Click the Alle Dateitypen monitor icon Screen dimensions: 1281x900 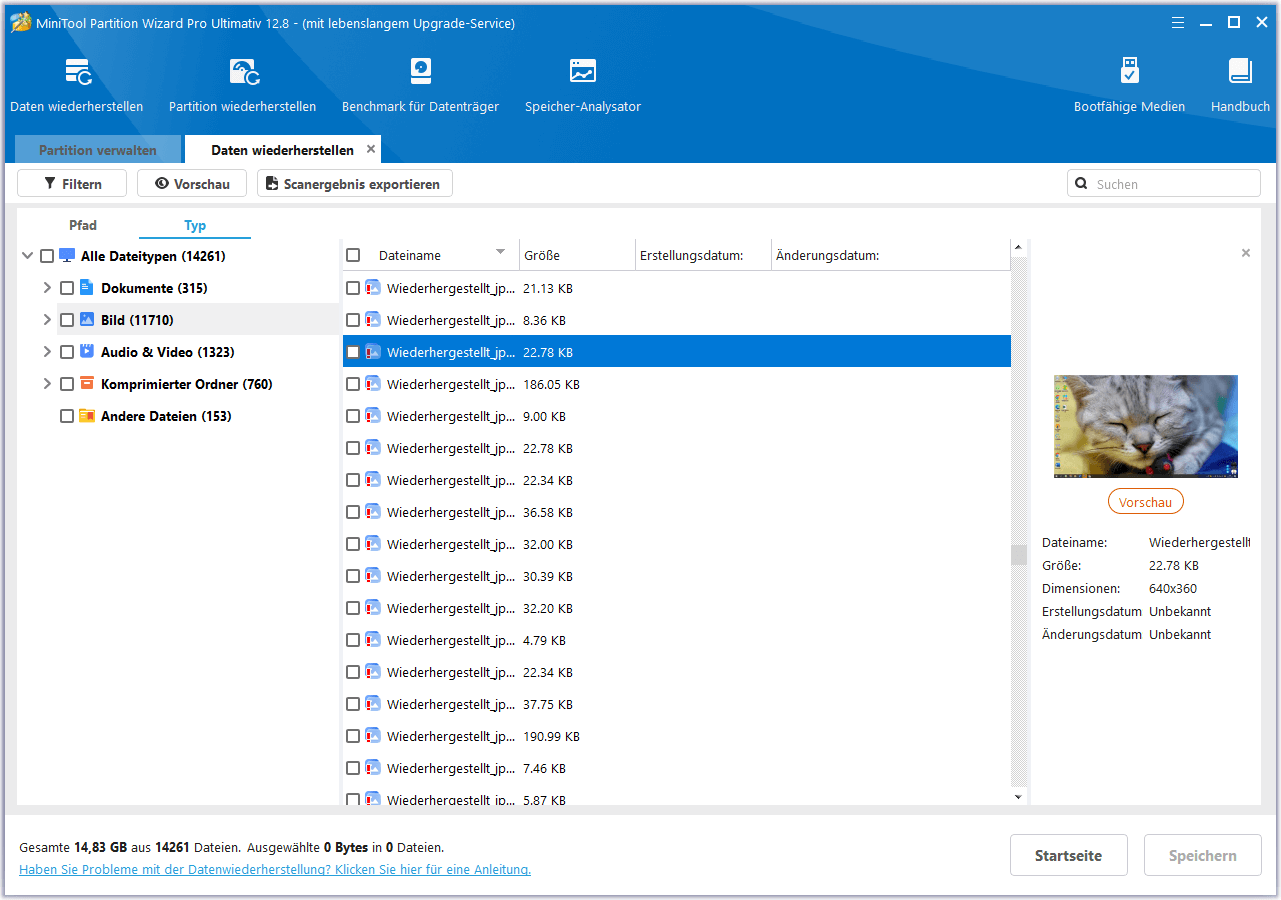pos(67,256)
